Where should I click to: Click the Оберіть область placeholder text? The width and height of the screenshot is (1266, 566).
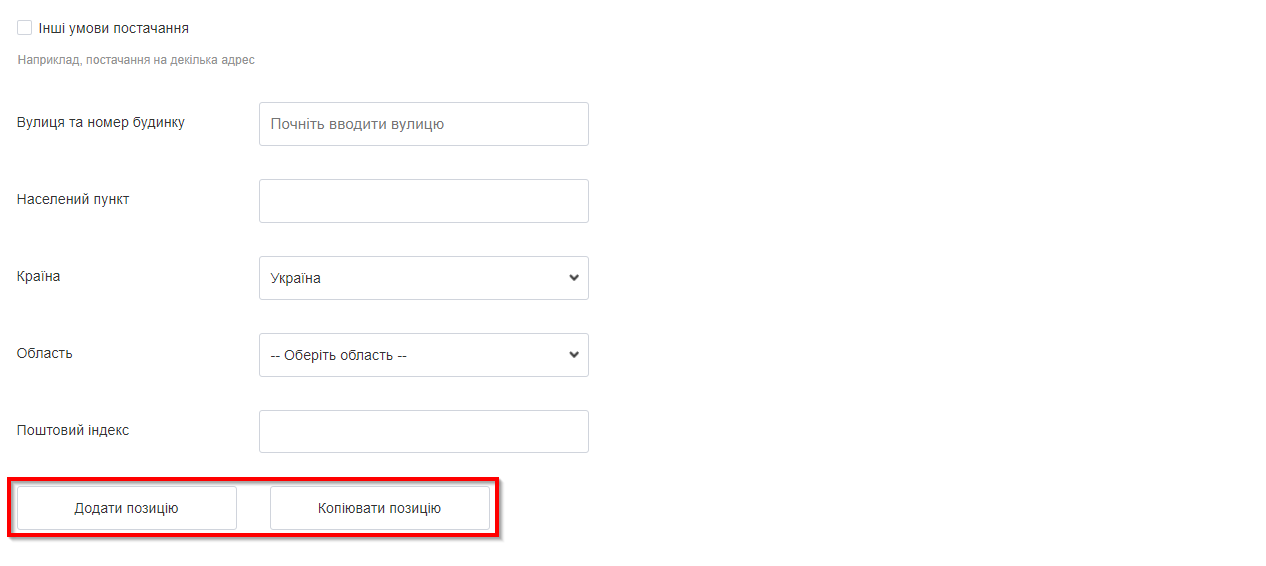click(x=339, y=355)
